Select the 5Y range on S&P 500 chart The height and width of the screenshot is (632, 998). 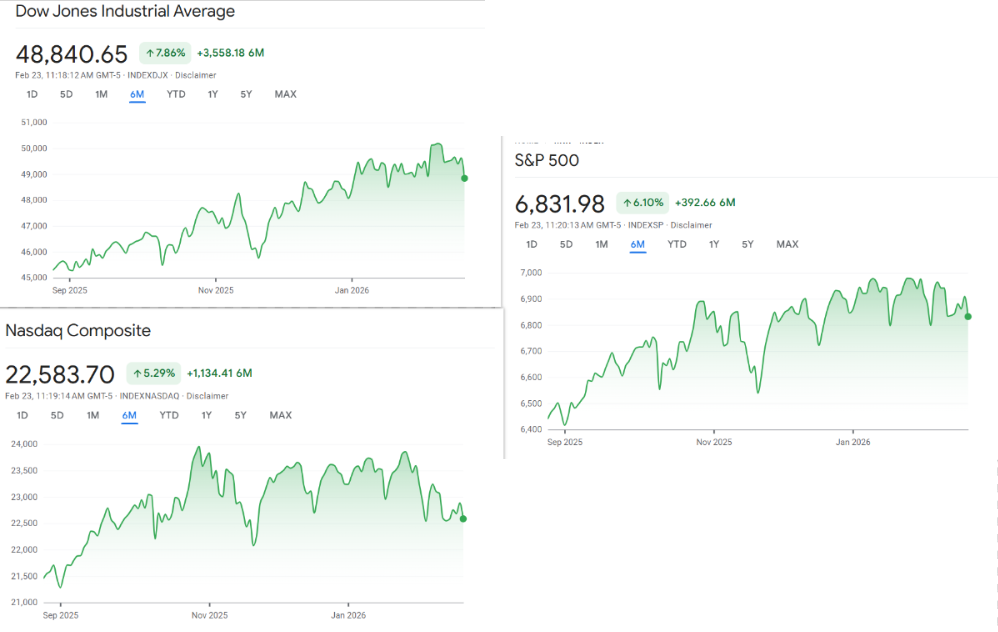click(x=747, y=245)
